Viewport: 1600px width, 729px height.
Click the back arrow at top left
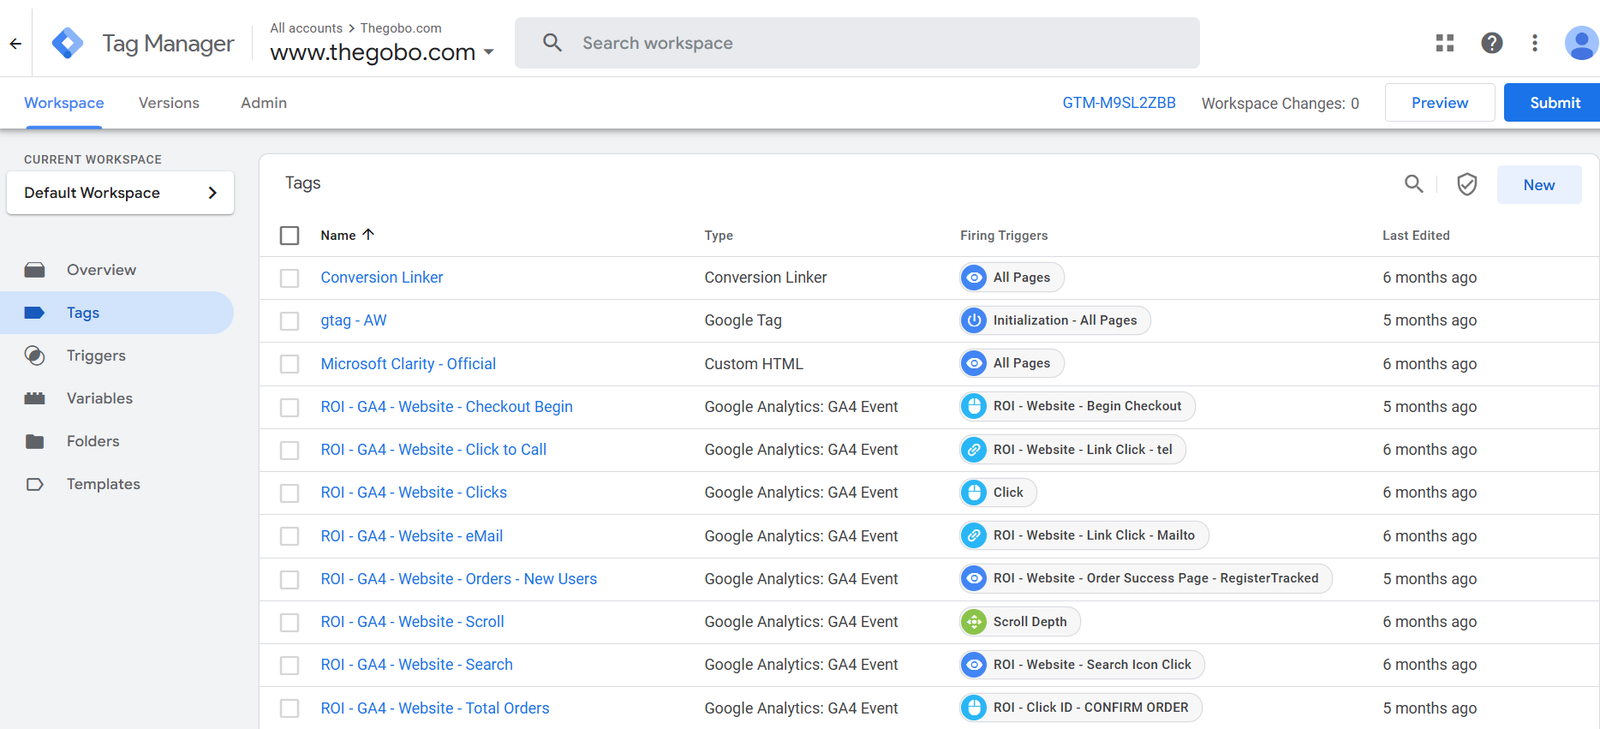[x=15, y=43]
